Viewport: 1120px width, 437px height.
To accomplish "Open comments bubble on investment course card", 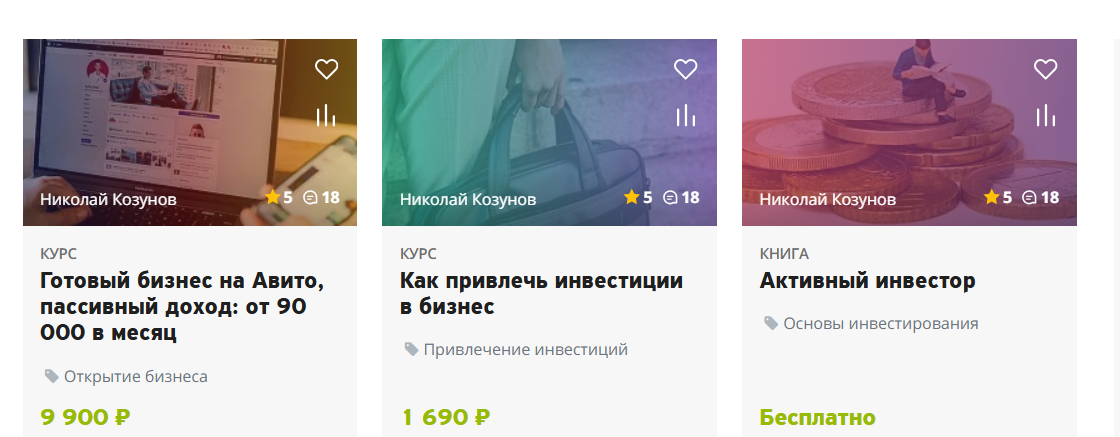I will pyautogui.click(x=681, y=197).
